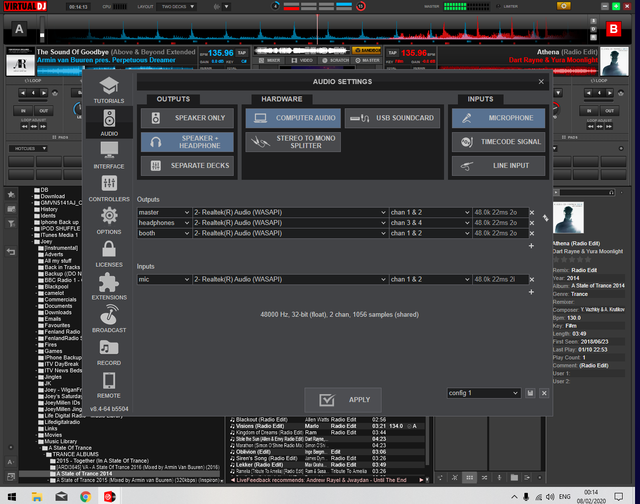Open the booth output type dropdown
This screenshot has height=504, width=640.
pos(164,233)
